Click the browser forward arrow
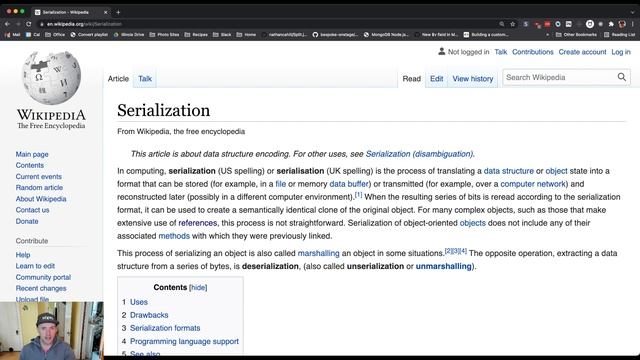The width and height of the screenshot is (640, 360). click(x=18, y=24)
